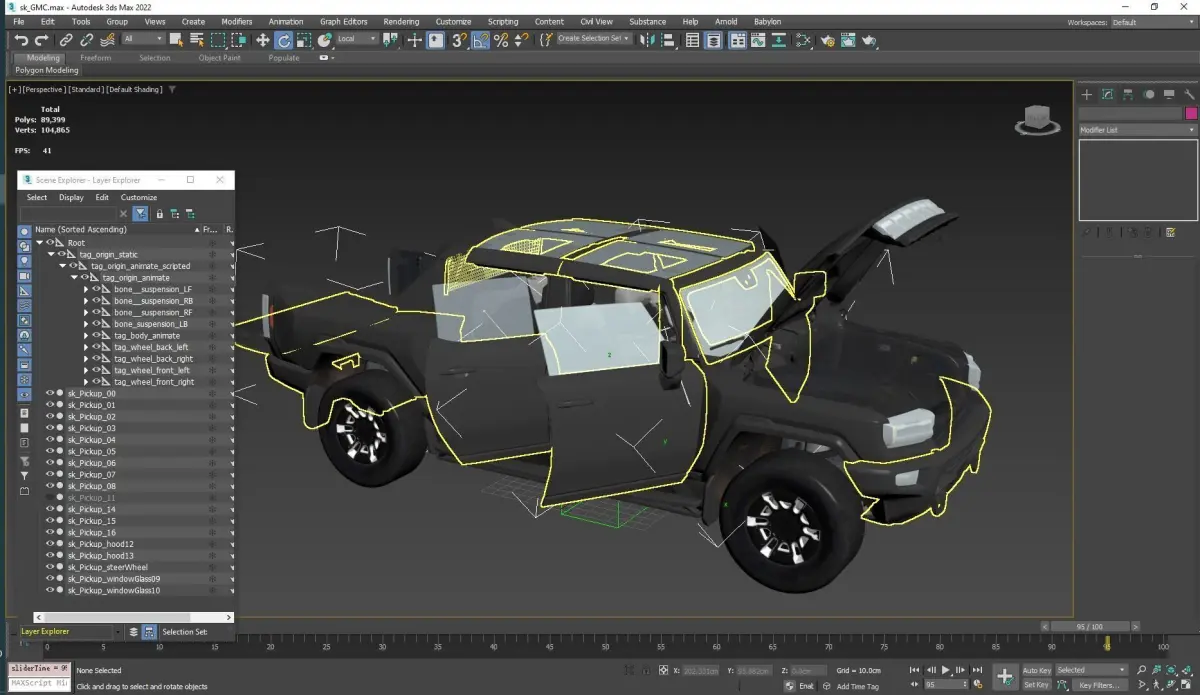
Task: Click the pink object color swatch
Action: pyautogui.click(x=1191, y=114)
